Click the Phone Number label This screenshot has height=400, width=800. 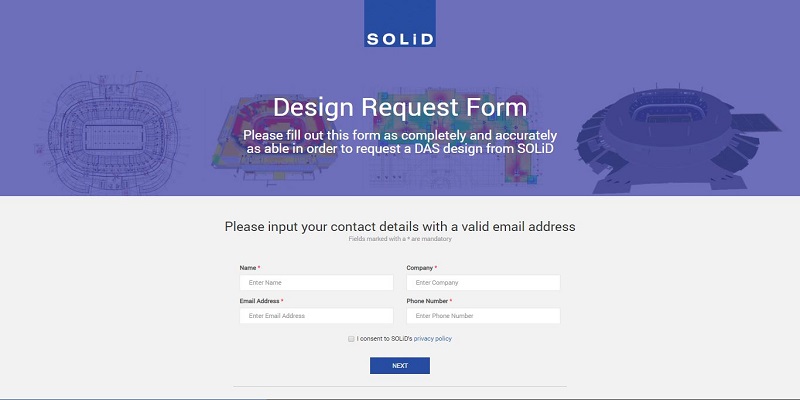(427, 301)
